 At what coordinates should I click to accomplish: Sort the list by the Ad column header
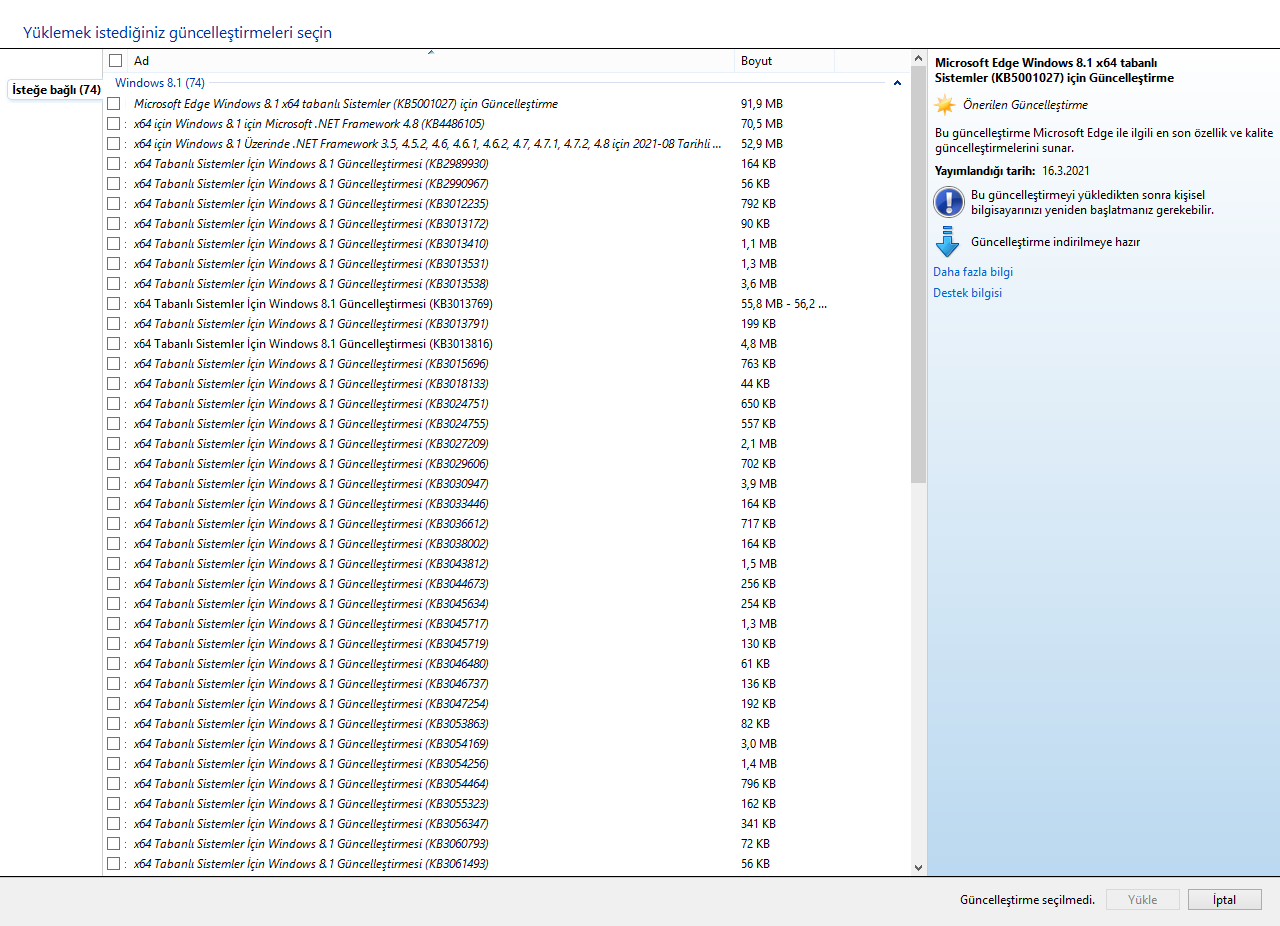[420, 61]
